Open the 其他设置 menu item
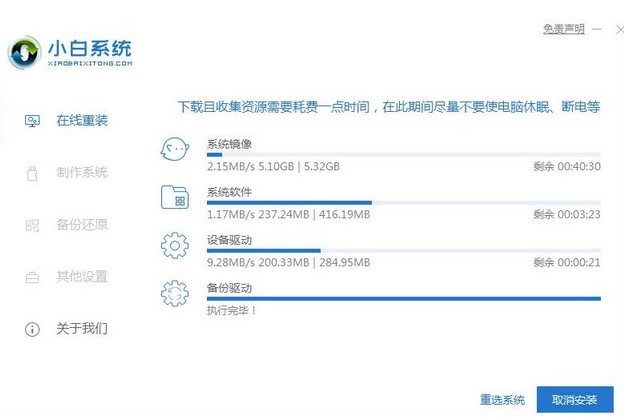The height and width of the screenshot is (417, 624). 81,277
